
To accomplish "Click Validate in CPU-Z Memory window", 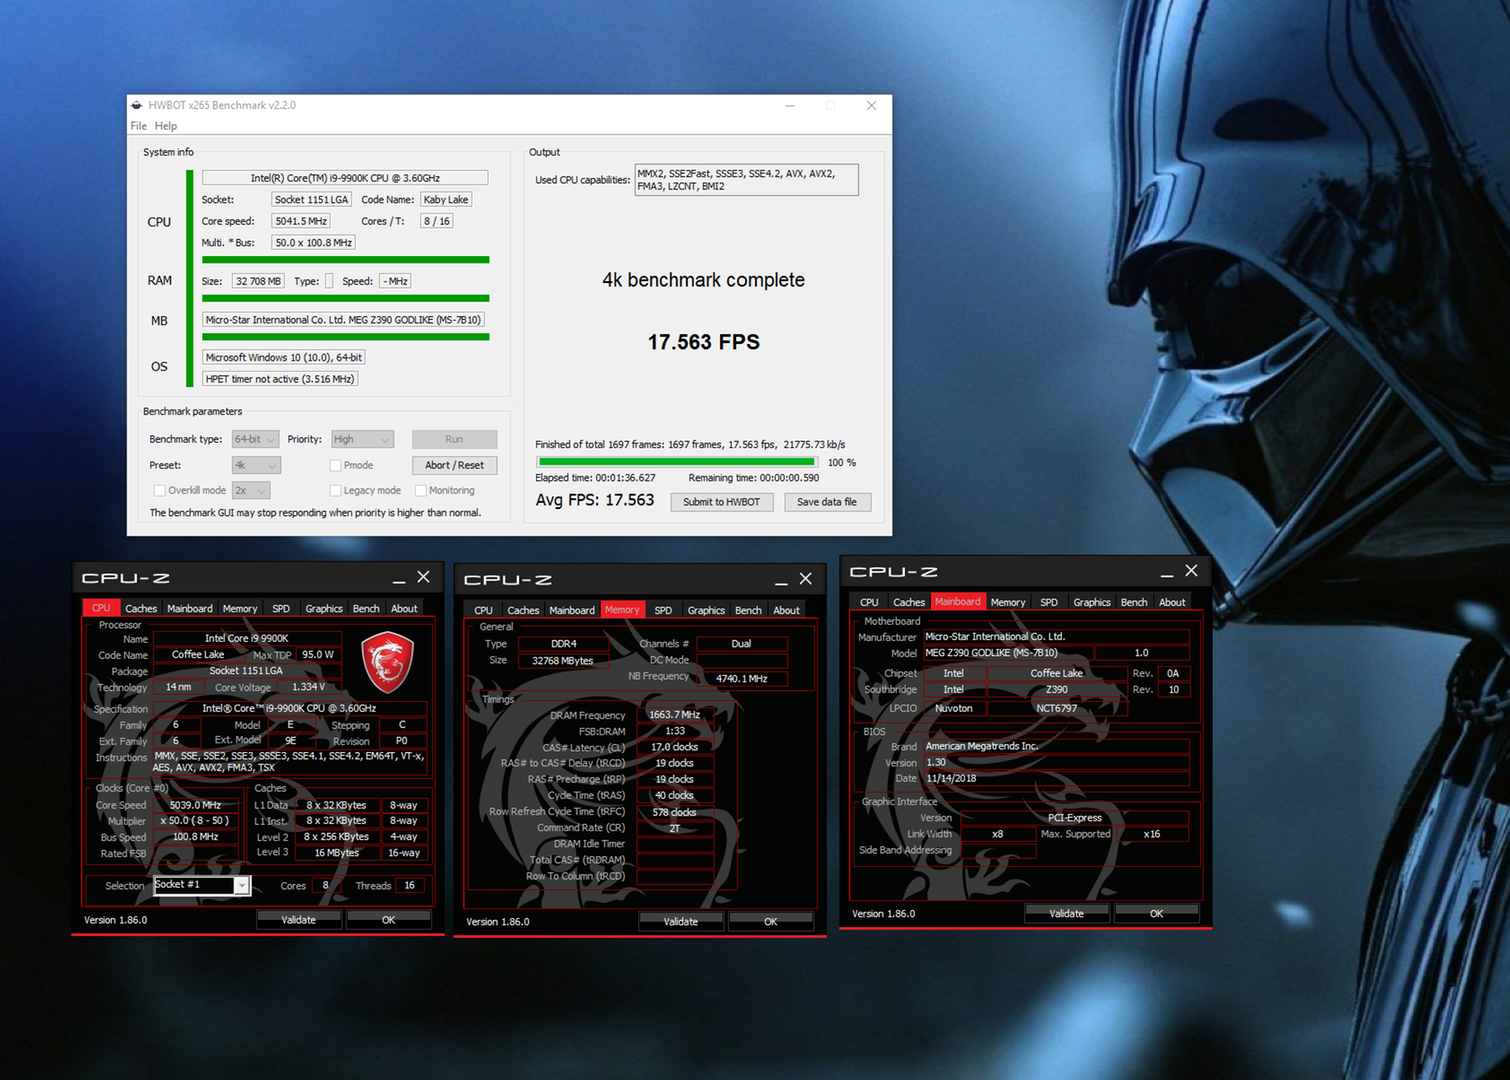I will (680, 922).
